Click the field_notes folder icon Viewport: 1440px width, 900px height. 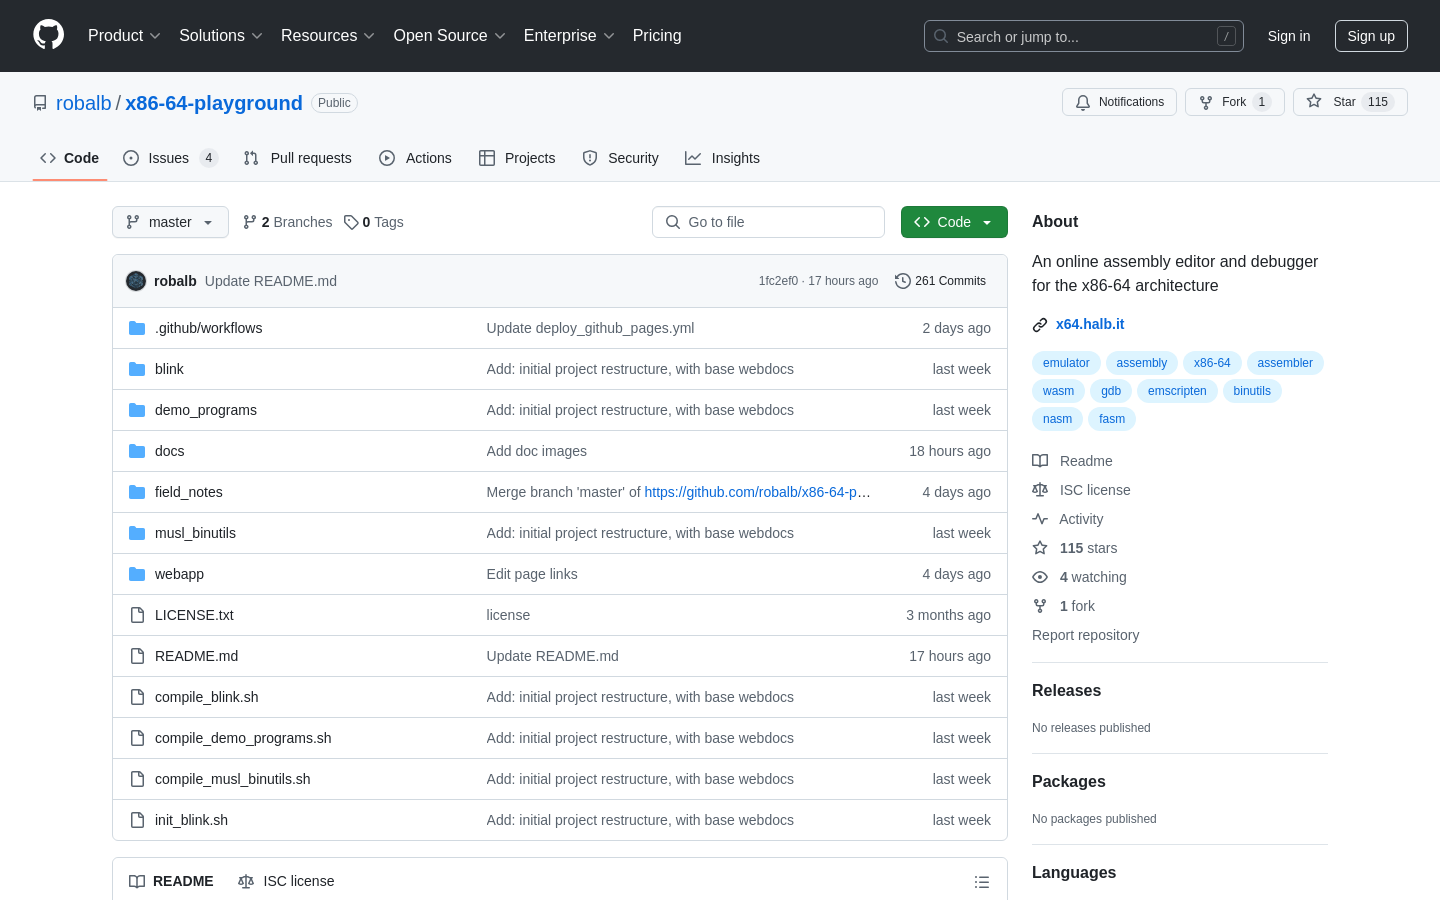[137, 492]
